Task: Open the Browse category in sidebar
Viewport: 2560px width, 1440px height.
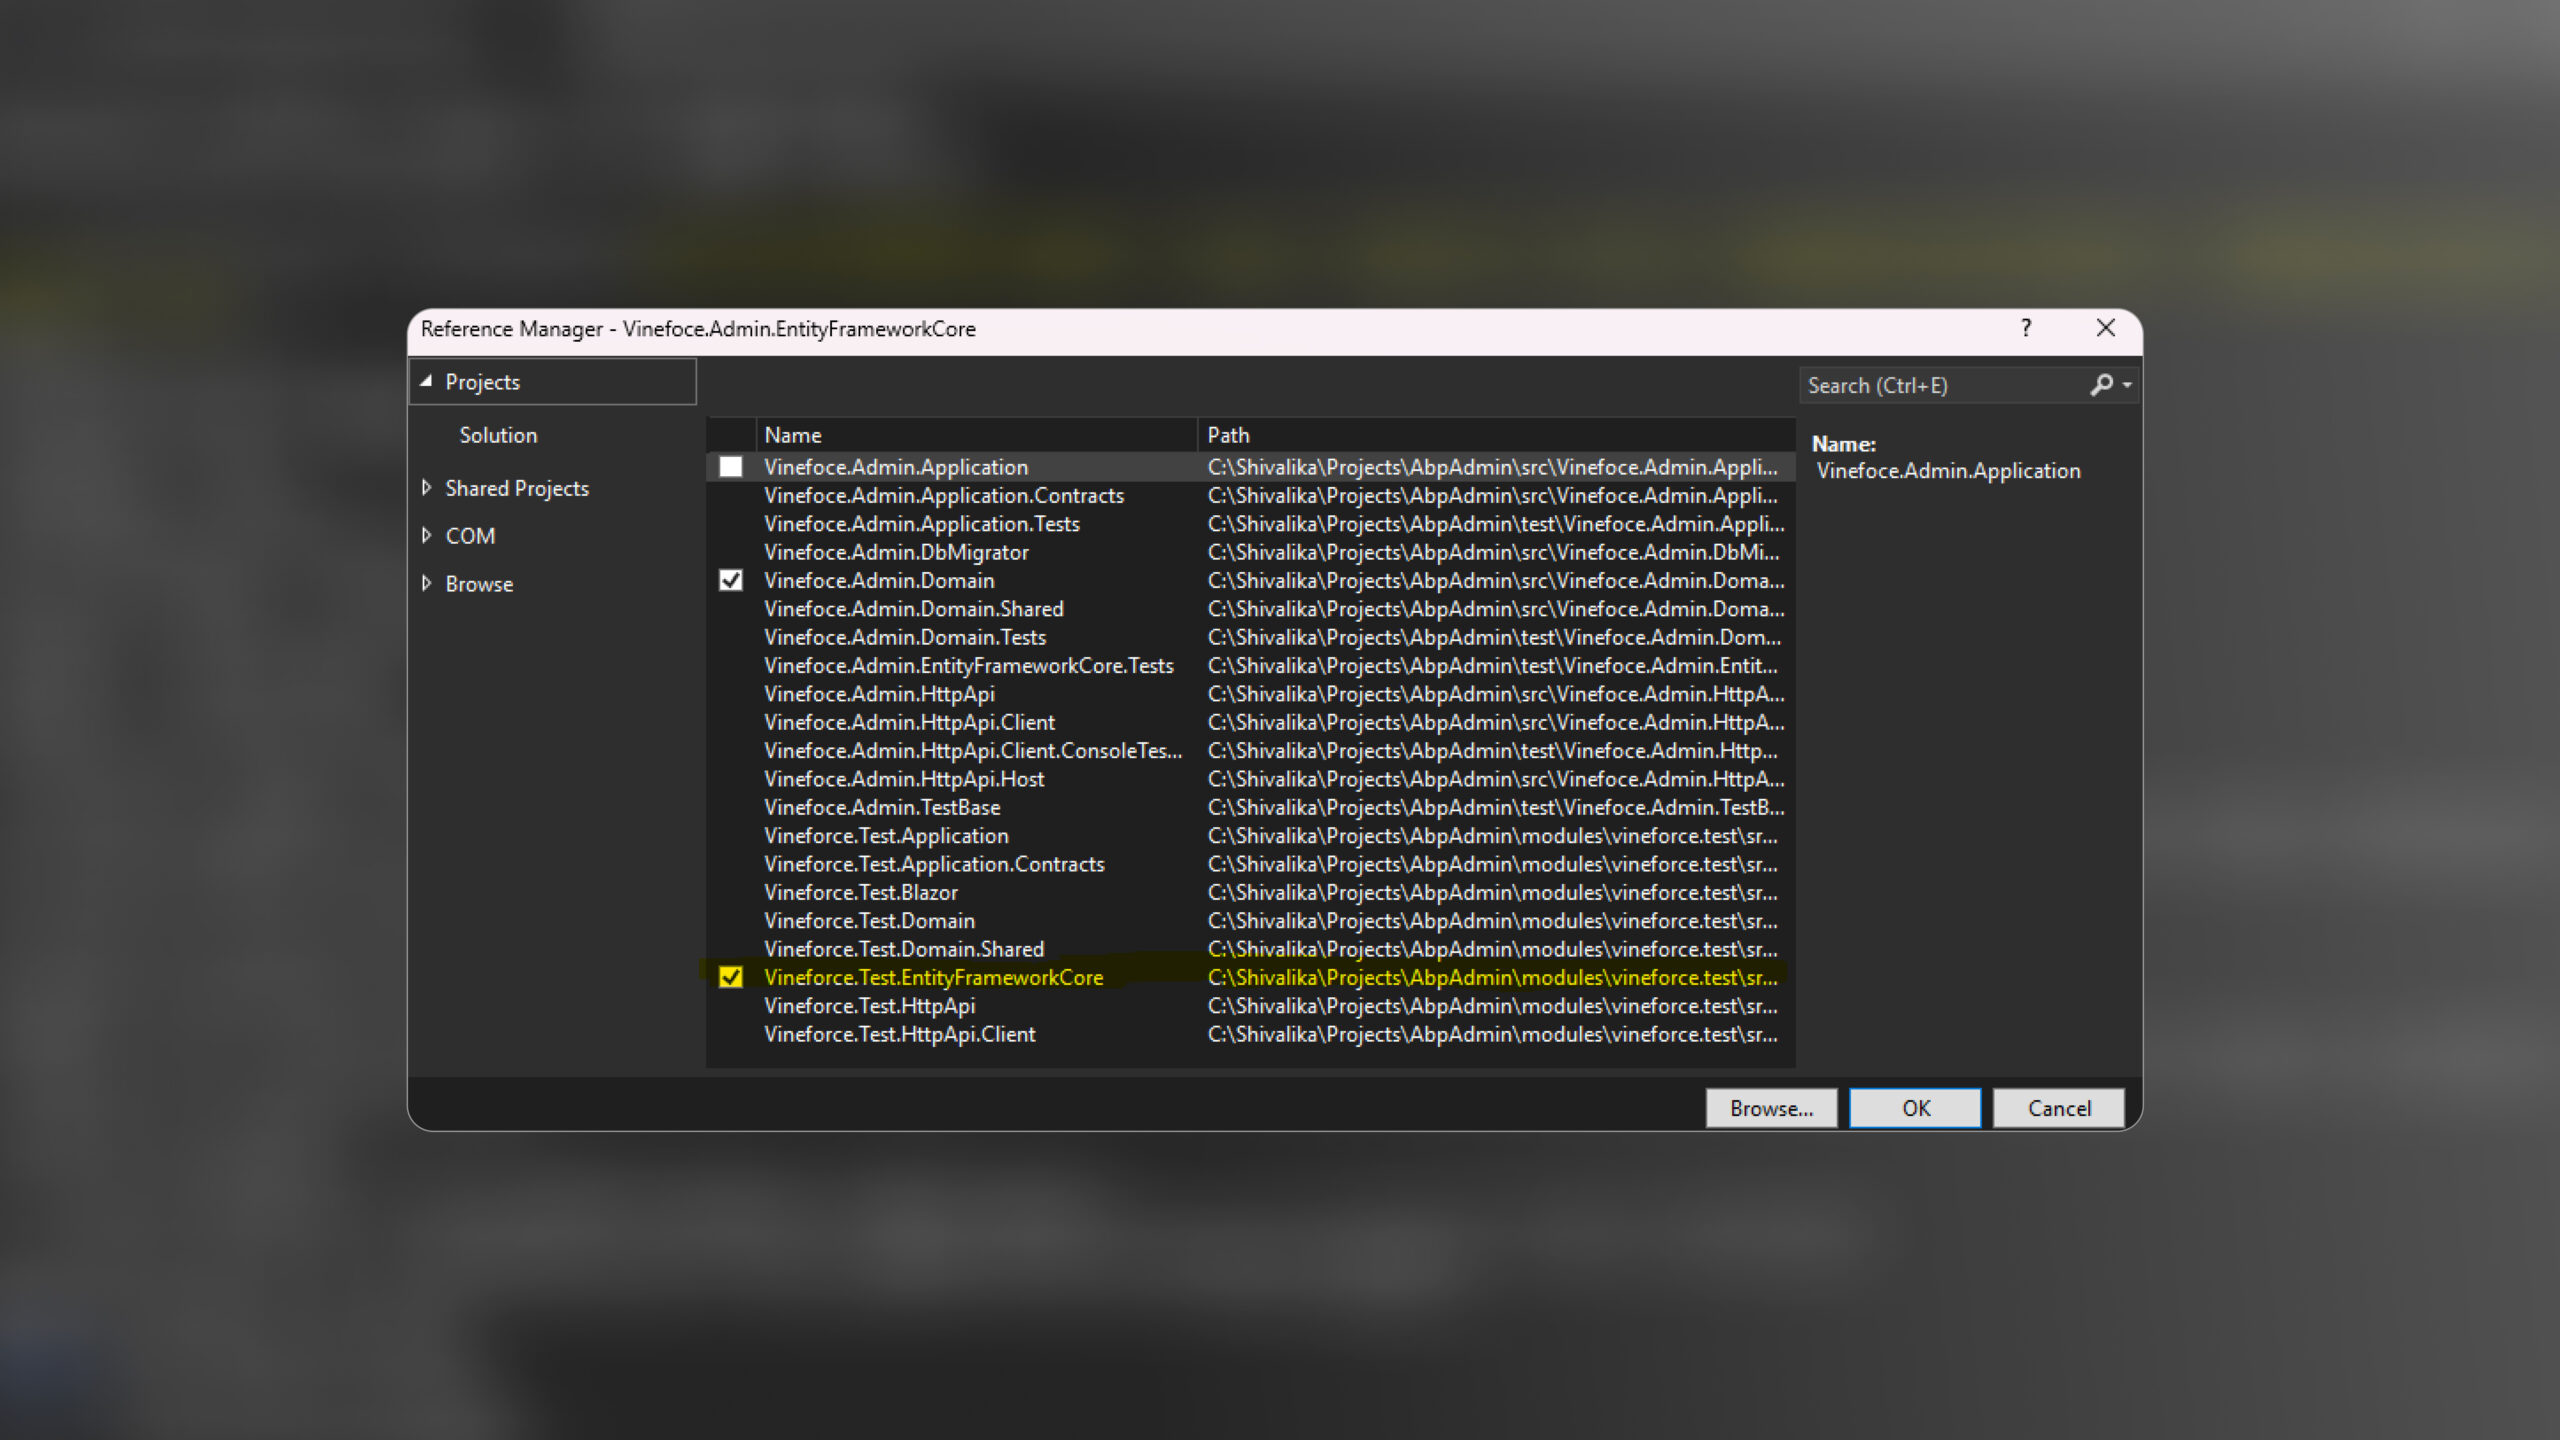Action: 479,584
